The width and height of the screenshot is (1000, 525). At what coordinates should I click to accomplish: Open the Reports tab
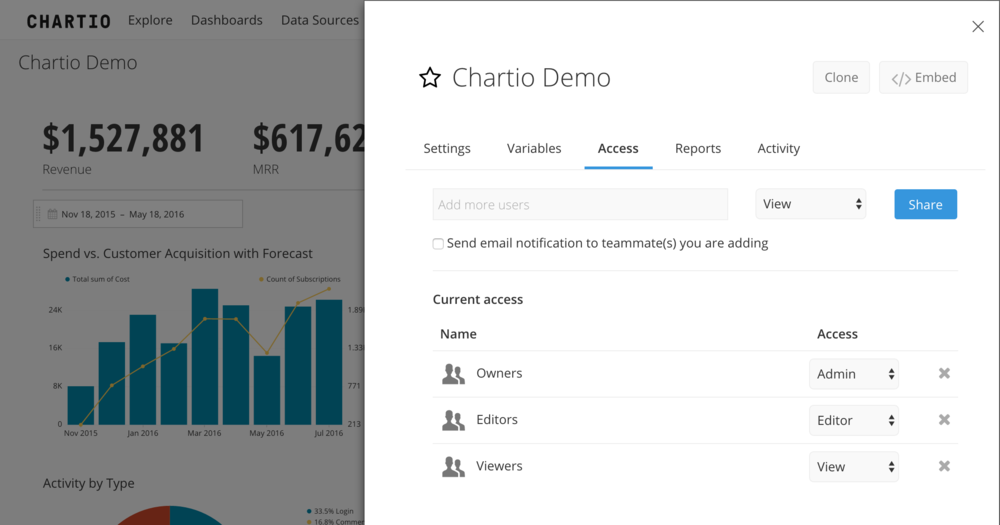click(698, 149)
